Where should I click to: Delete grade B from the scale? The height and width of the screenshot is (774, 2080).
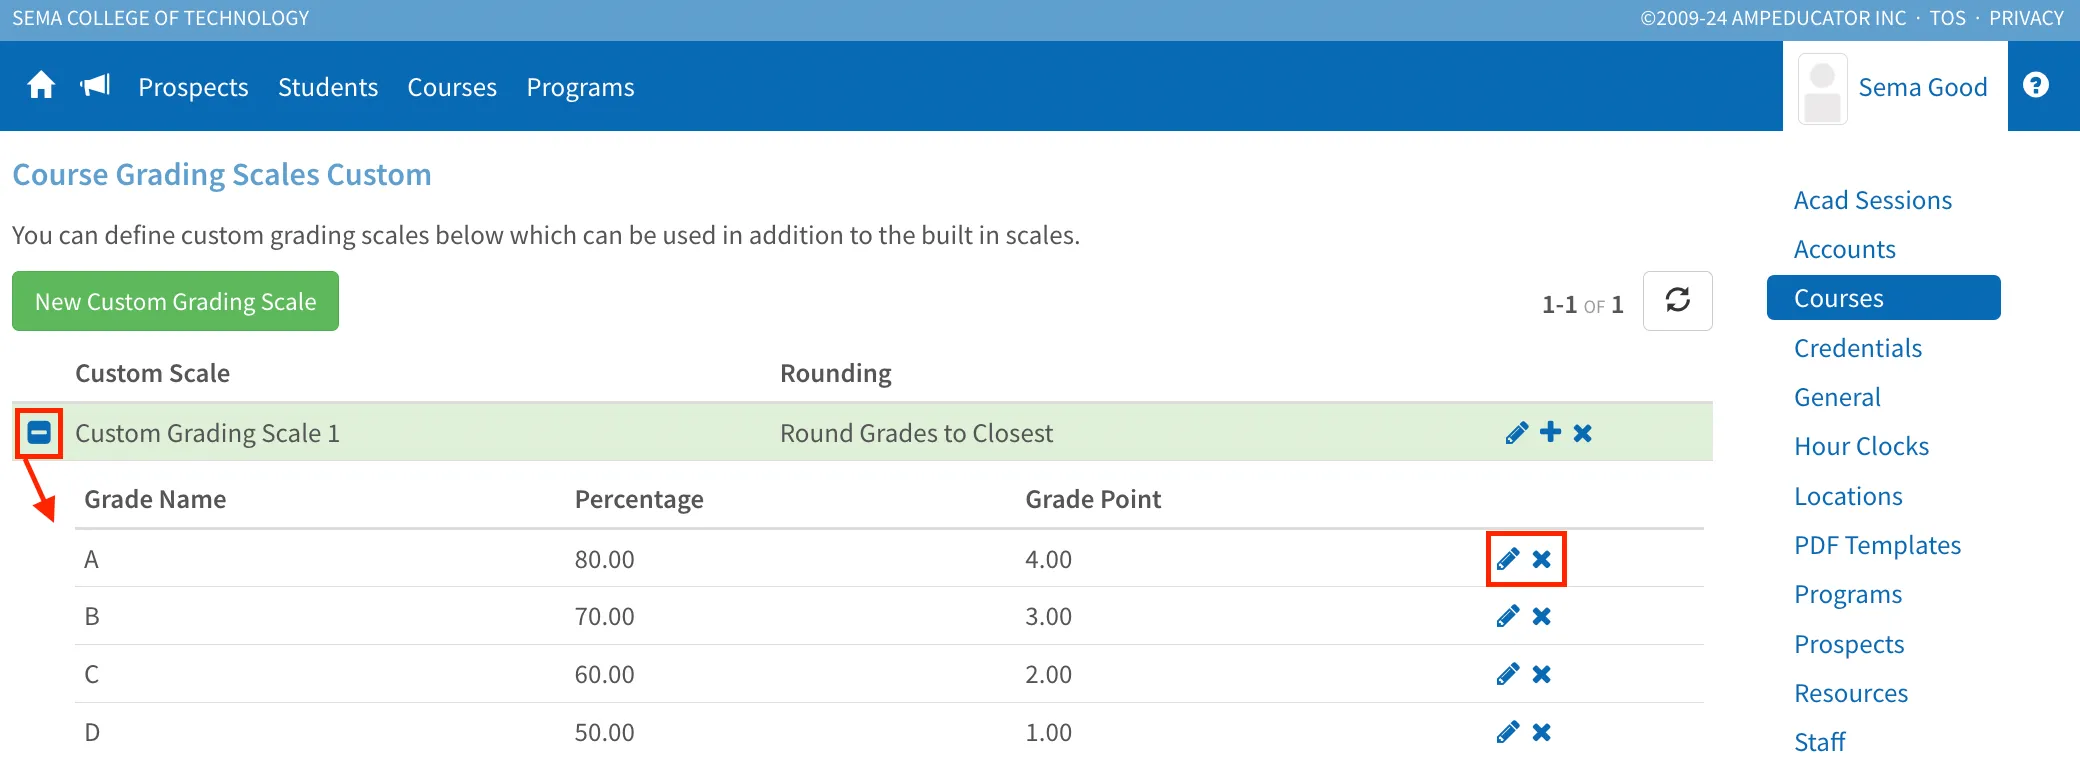pos(1542,616)
